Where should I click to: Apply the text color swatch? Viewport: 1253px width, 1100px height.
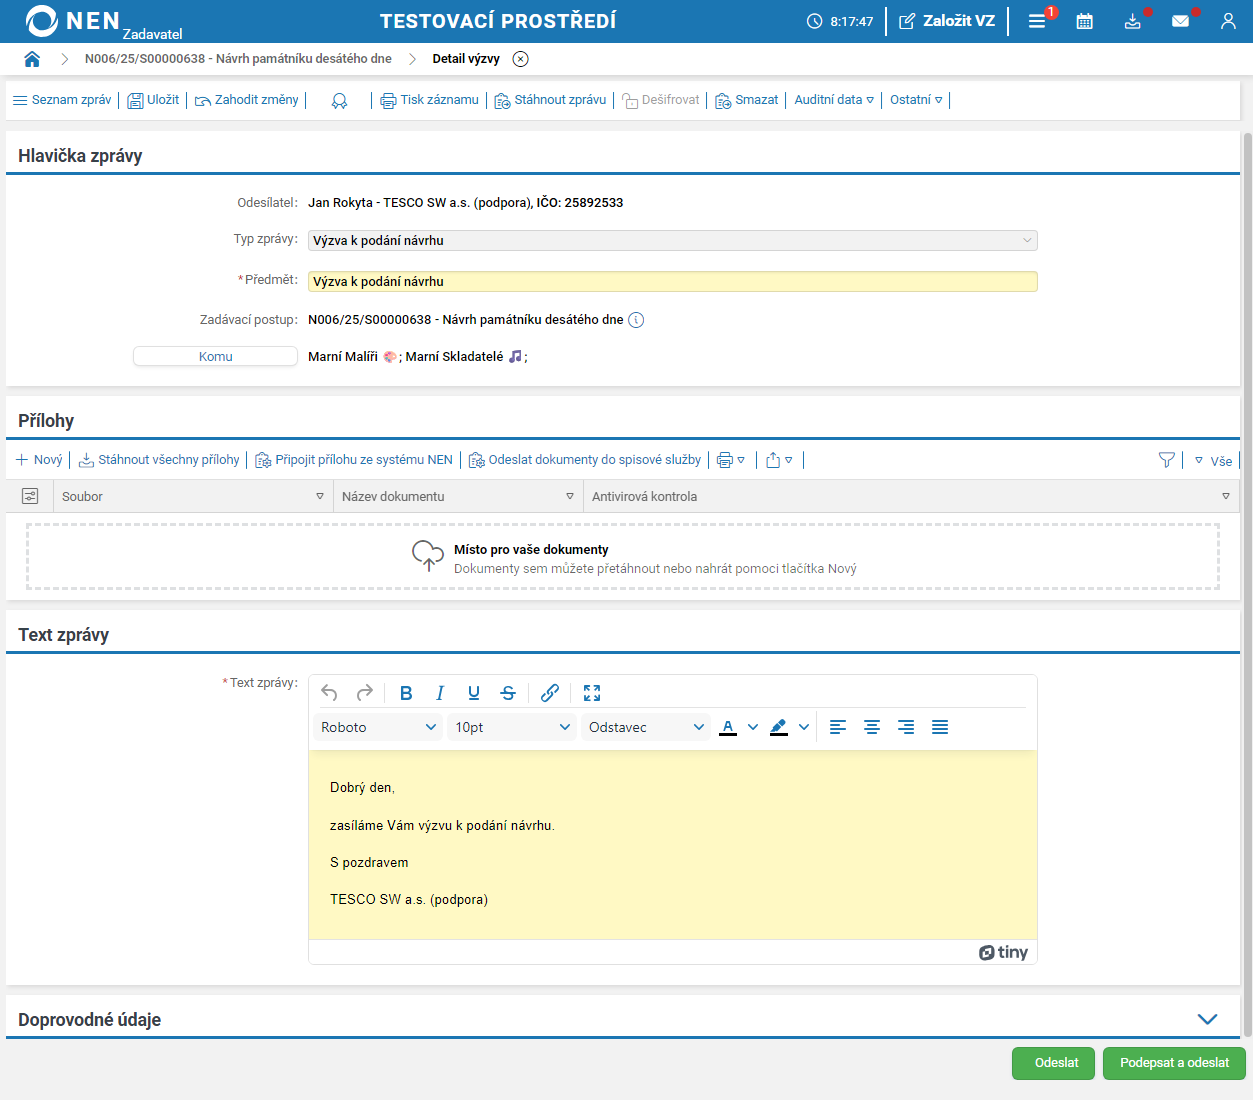pyautogui.click(x=728, y=727)
